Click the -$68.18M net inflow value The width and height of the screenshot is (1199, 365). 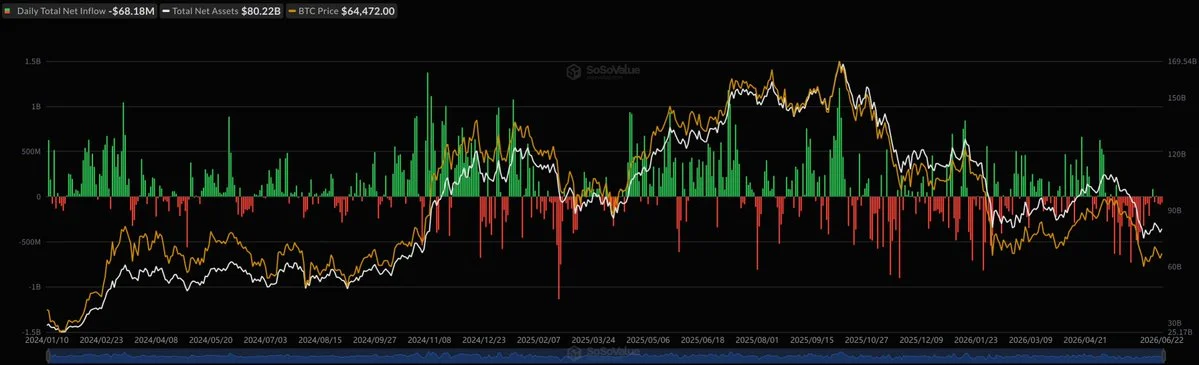click(133, 11)
